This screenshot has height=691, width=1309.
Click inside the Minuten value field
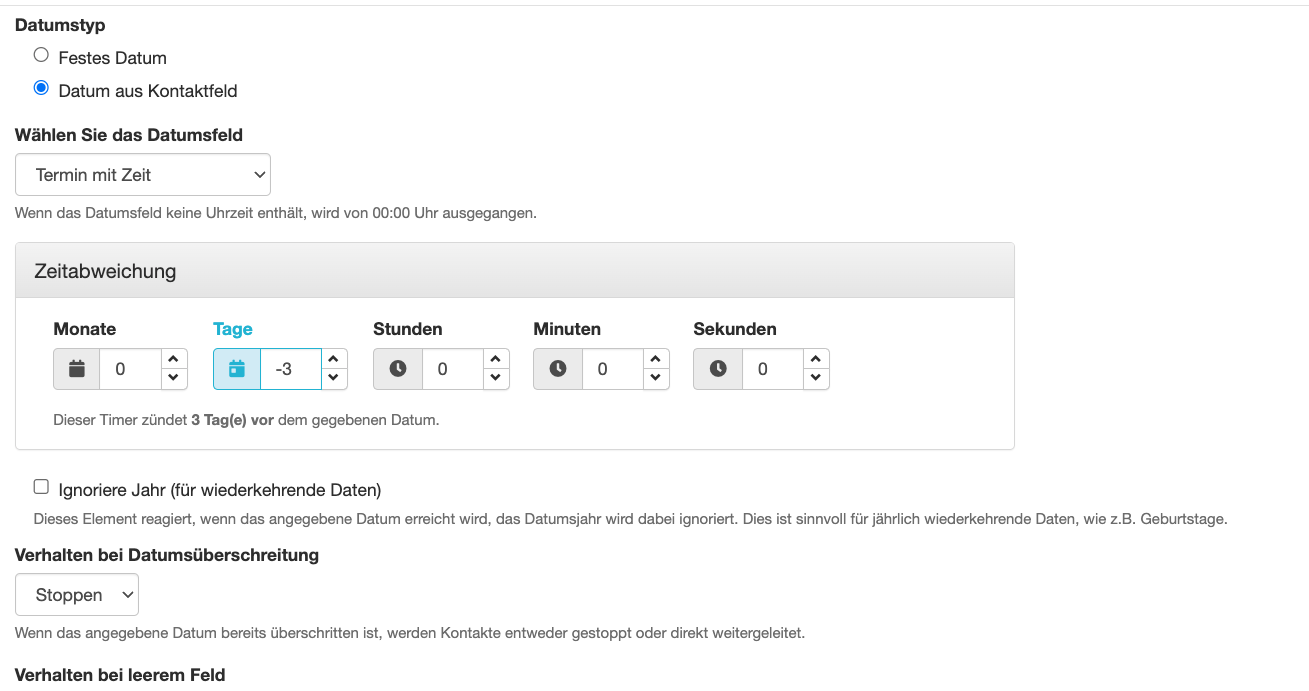point(612,369)
